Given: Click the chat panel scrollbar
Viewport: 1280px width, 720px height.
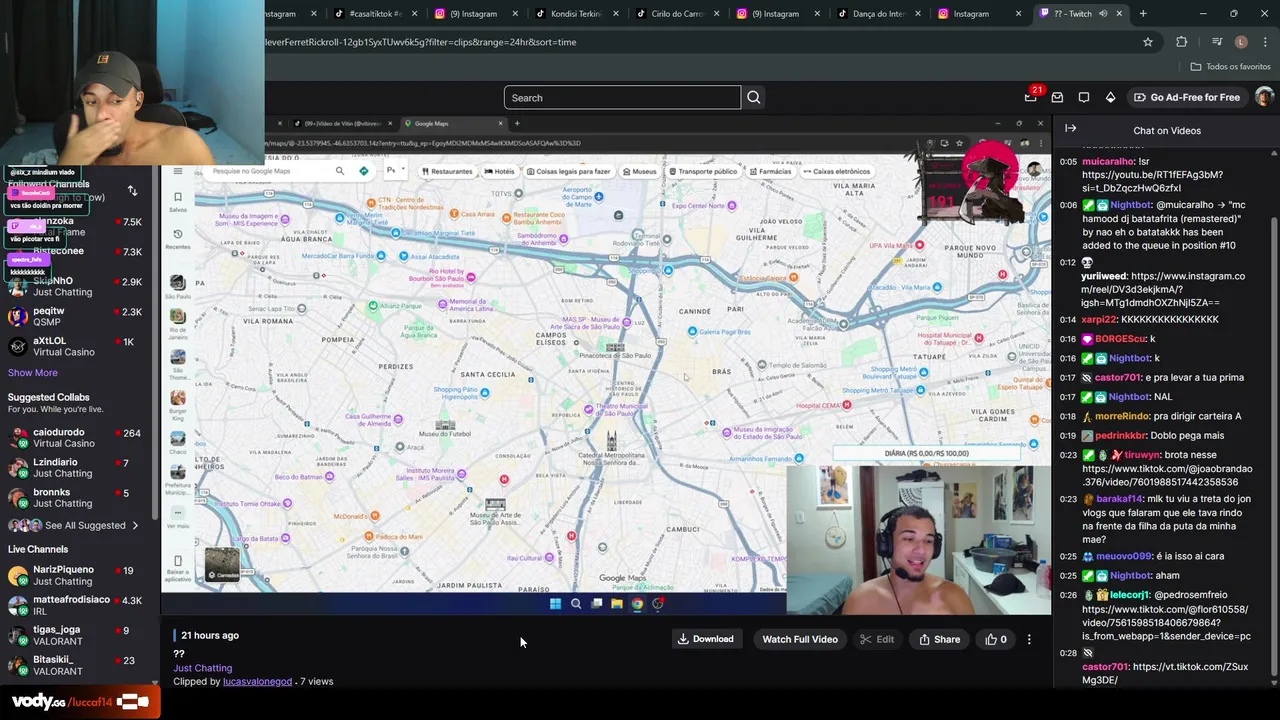Looking at the screenshot, I should tap(1274, 420).
